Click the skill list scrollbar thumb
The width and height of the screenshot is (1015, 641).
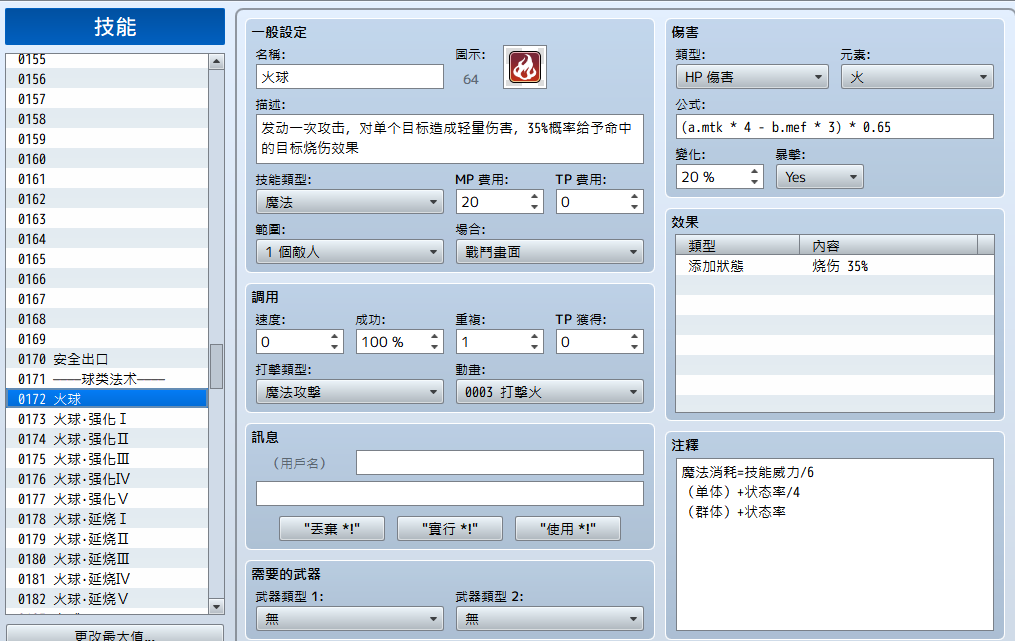pyautogui.click(x=217, y=366)
